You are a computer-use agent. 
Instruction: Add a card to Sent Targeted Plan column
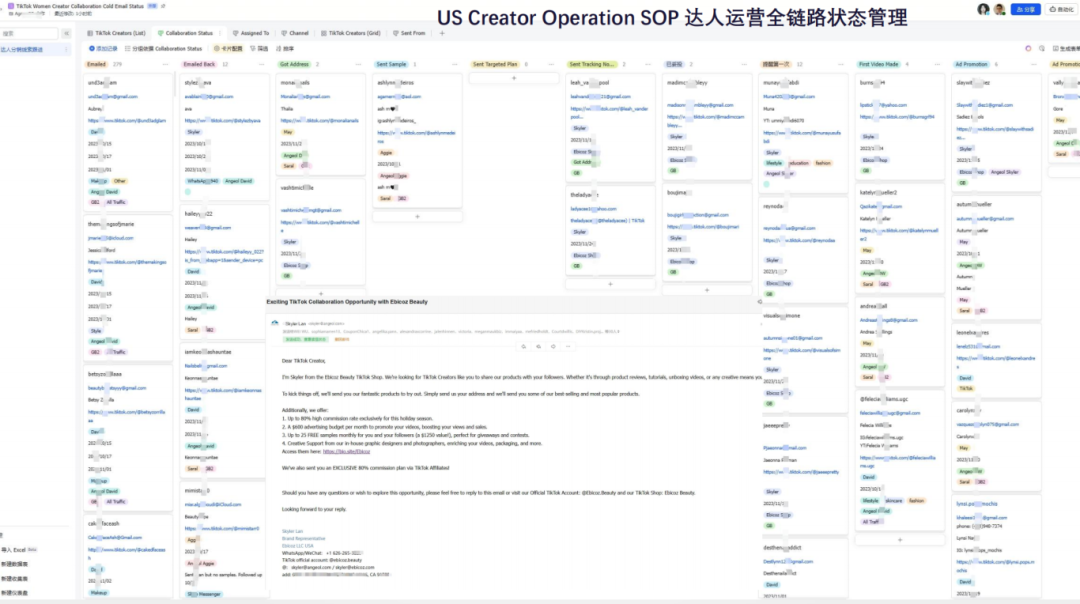coord(514,79)
